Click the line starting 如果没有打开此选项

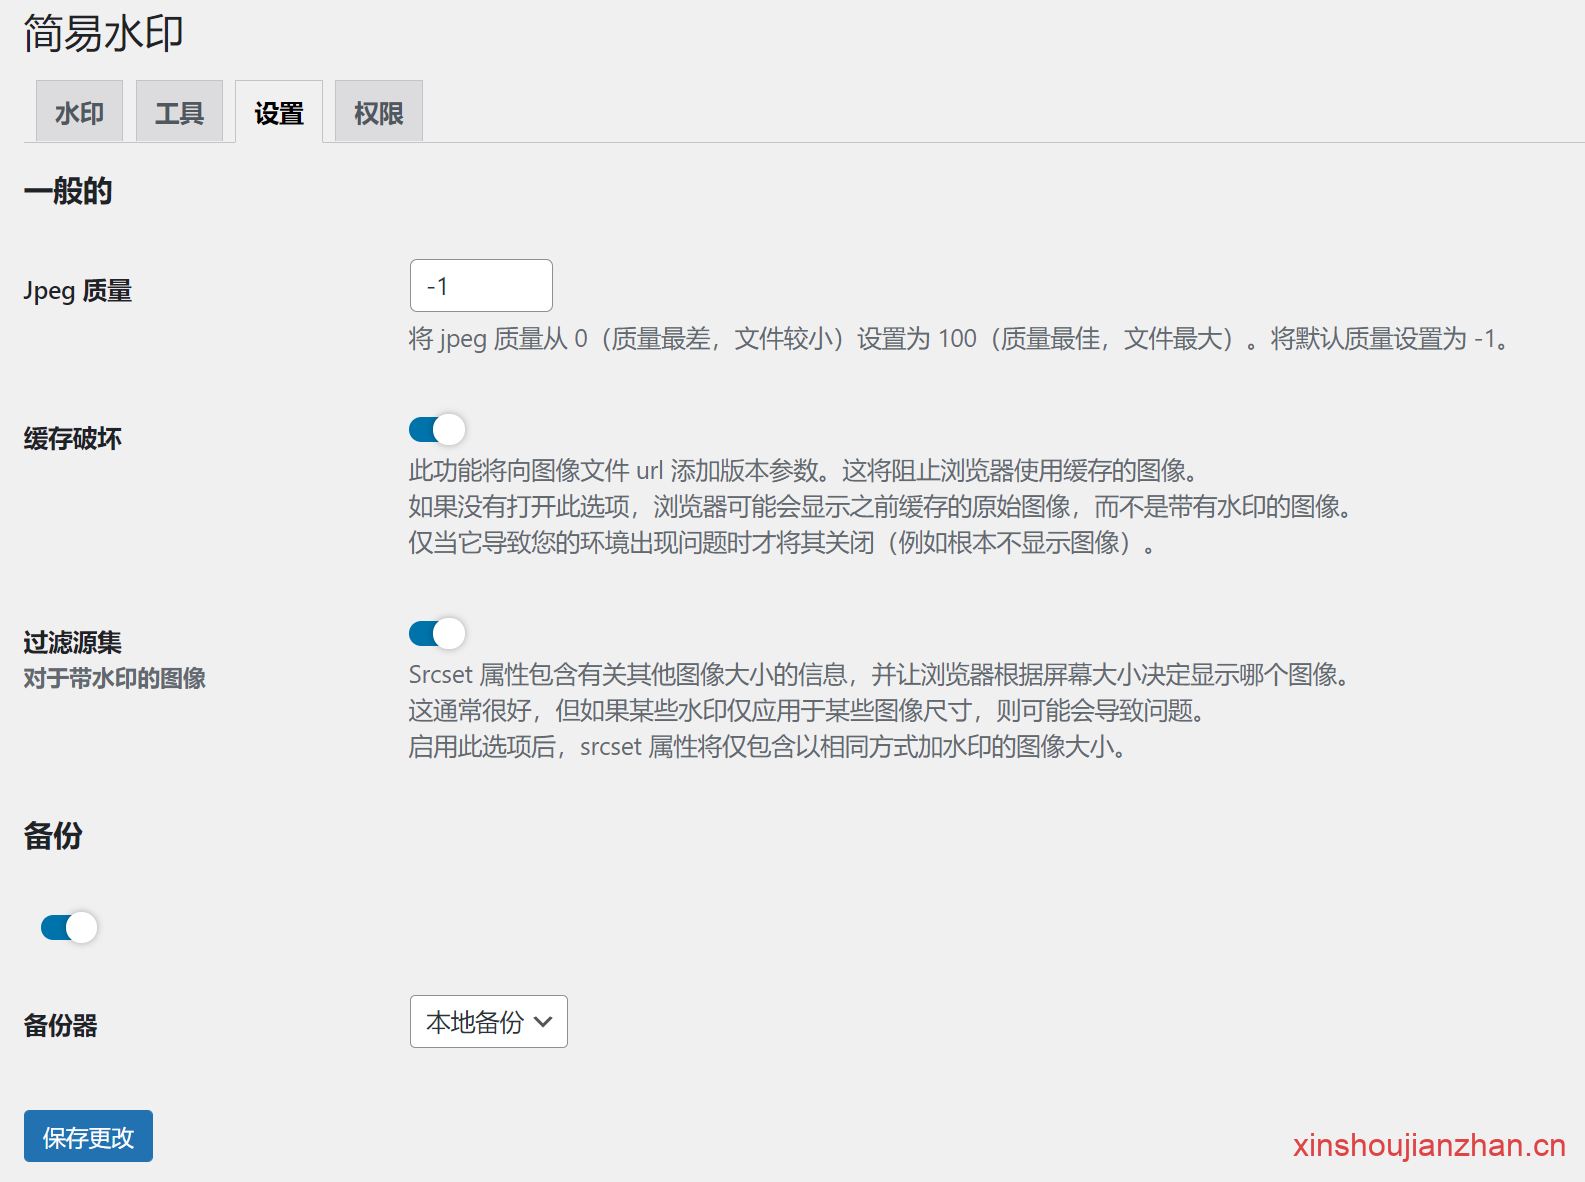pos(880,506)
